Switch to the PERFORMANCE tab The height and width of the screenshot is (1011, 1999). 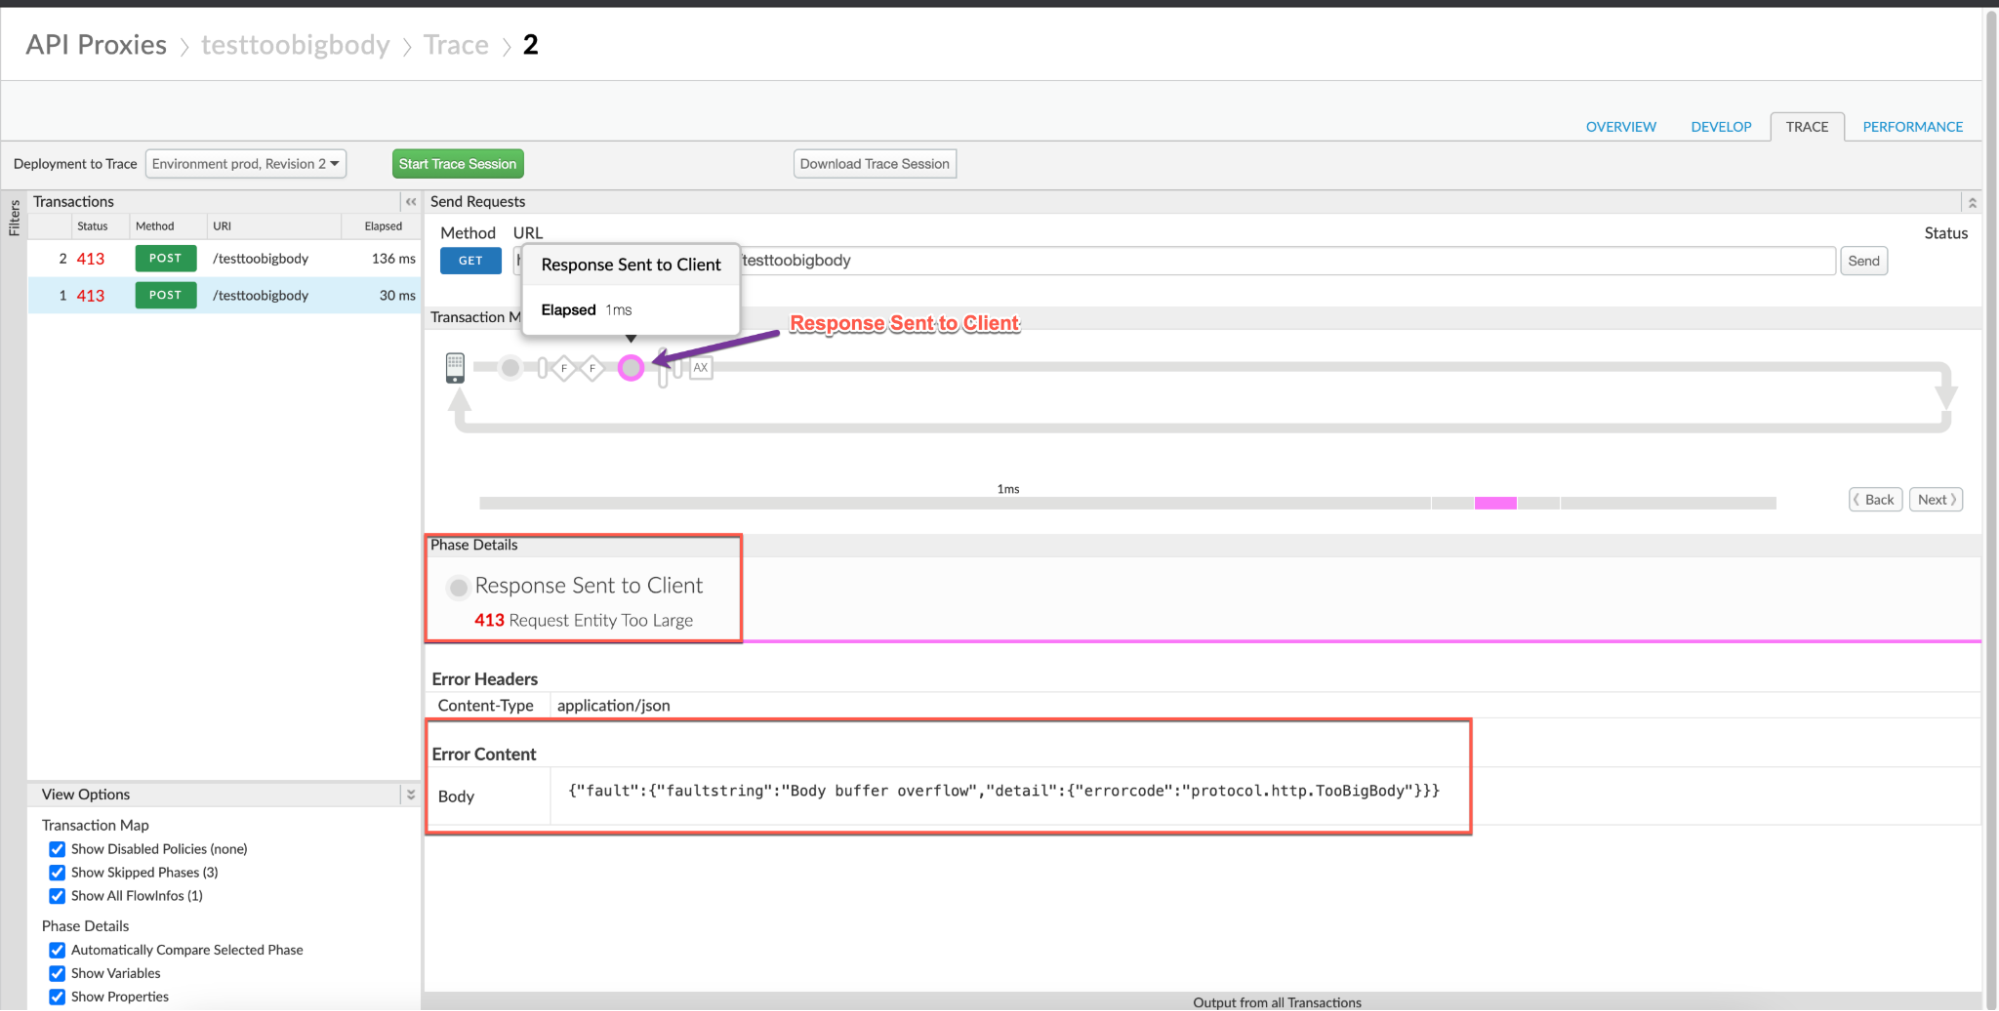point(1912,127)
